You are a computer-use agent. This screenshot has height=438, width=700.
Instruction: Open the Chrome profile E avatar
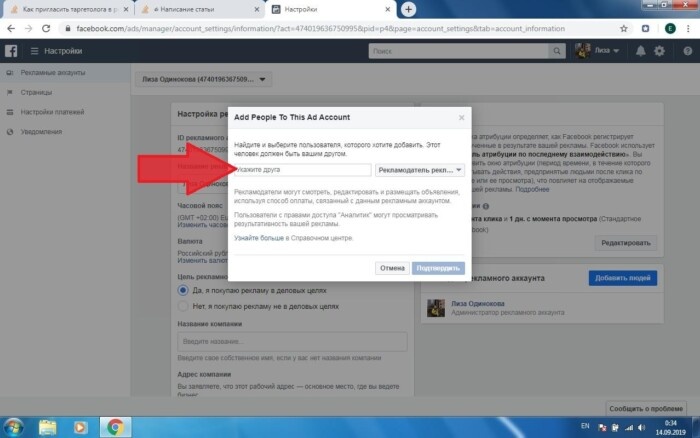(670, 29)
